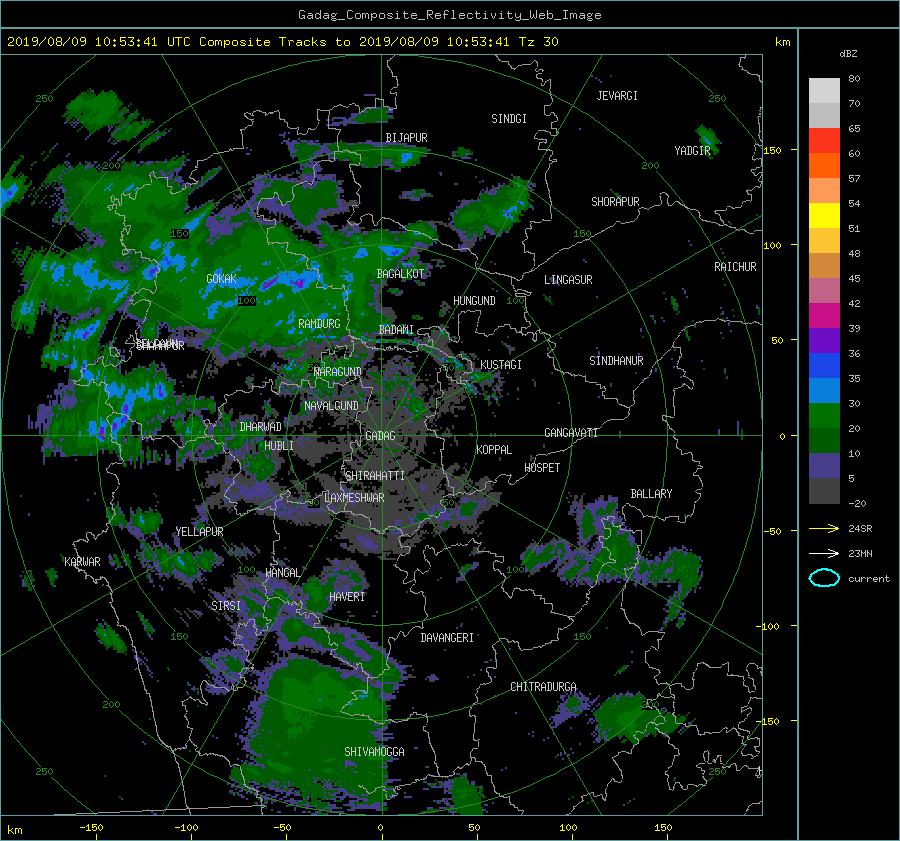Click the orange 60 dBZ legend swatch
This screenshot has height=841, width=900.
[x=824, y=165]
